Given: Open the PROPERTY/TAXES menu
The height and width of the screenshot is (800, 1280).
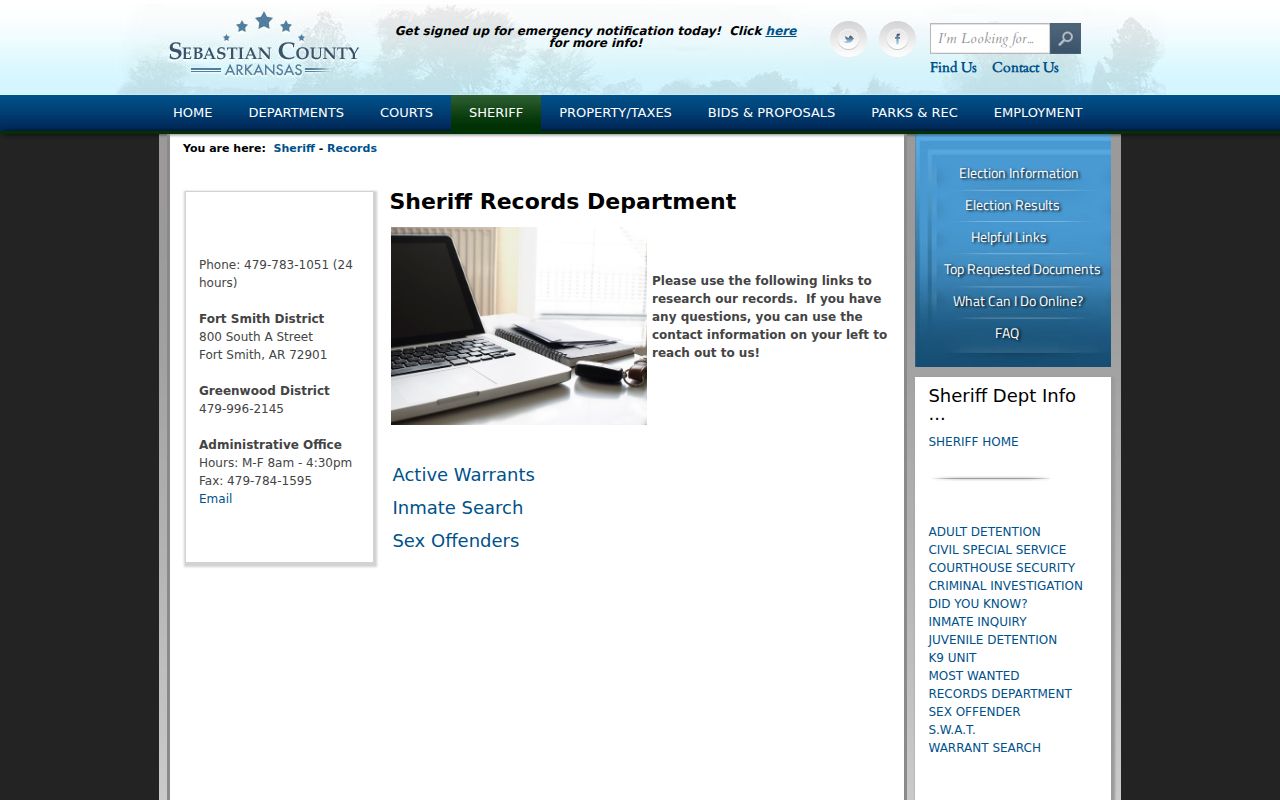Looking at the screenshot, I should pos(615,113).
